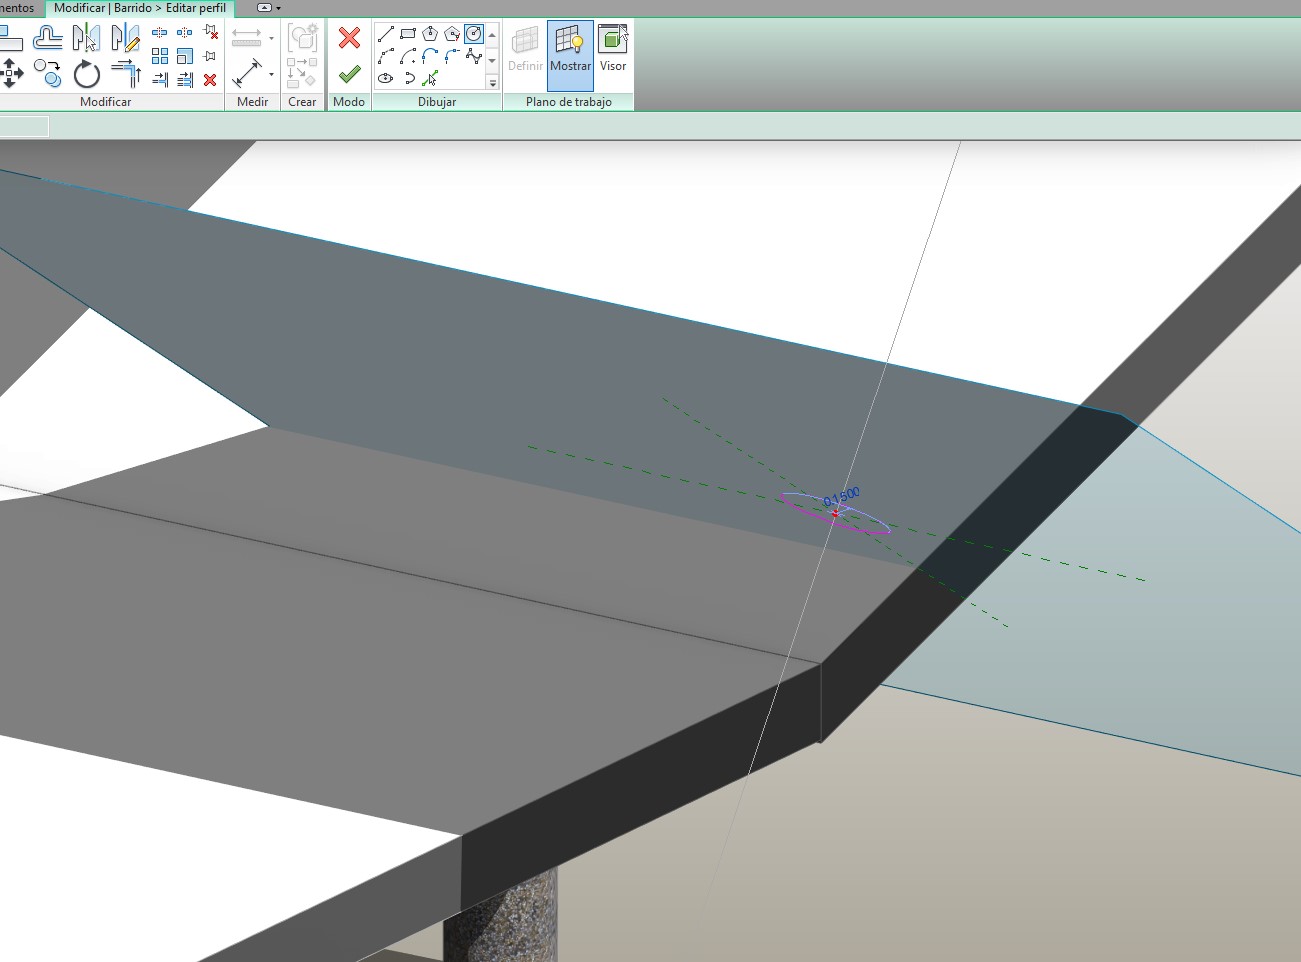This screenshot has width=1301, height=962.
Task: Click the Rotate tool icon
Action: (x=87, y=74)
